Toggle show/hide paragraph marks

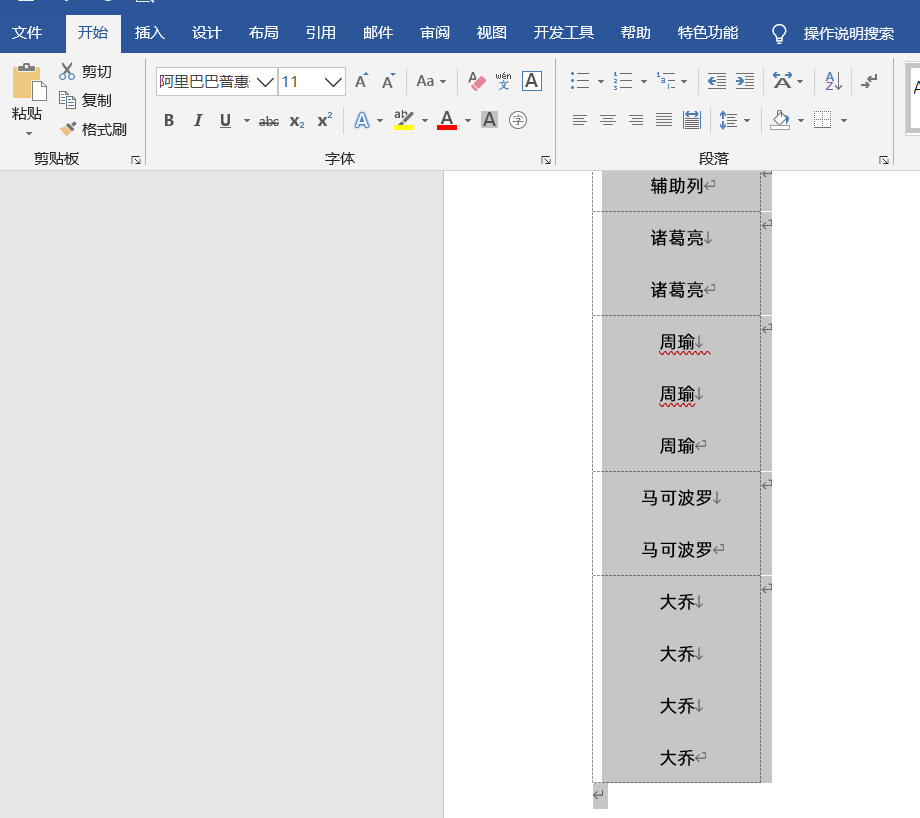tap(869, 81)
